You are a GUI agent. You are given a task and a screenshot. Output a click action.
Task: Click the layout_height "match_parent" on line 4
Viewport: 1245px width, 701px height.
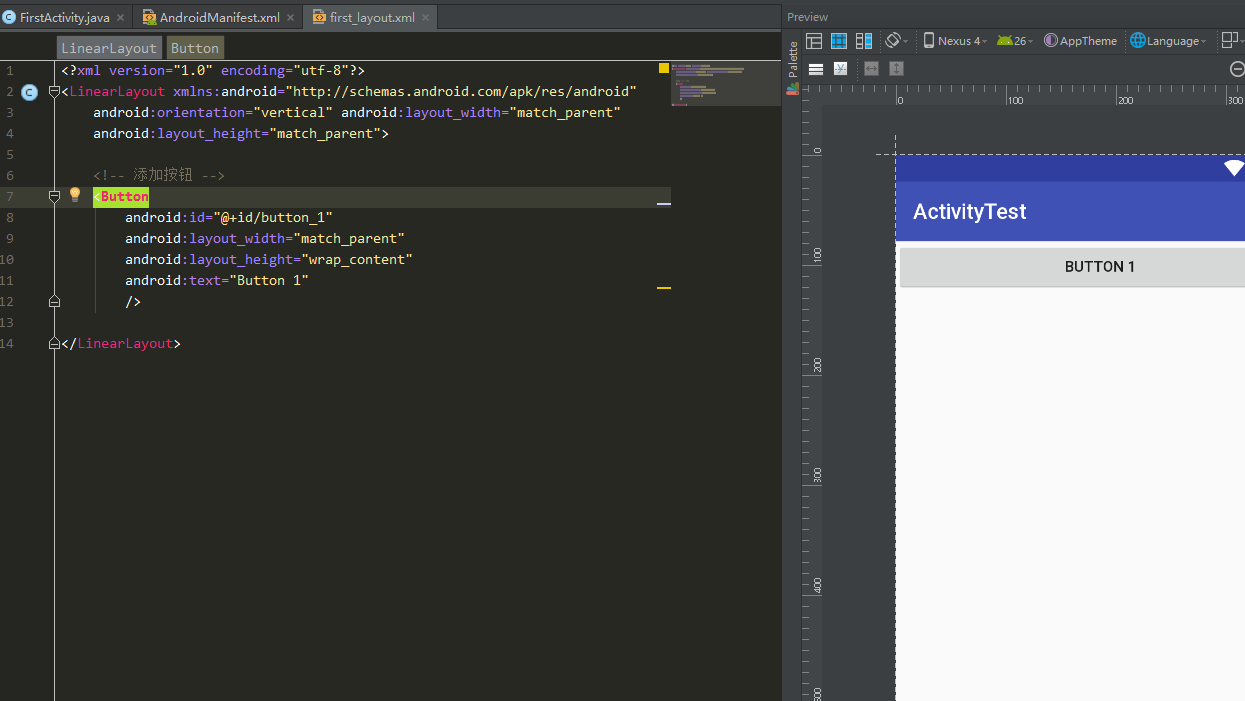(x=325, y=133)
